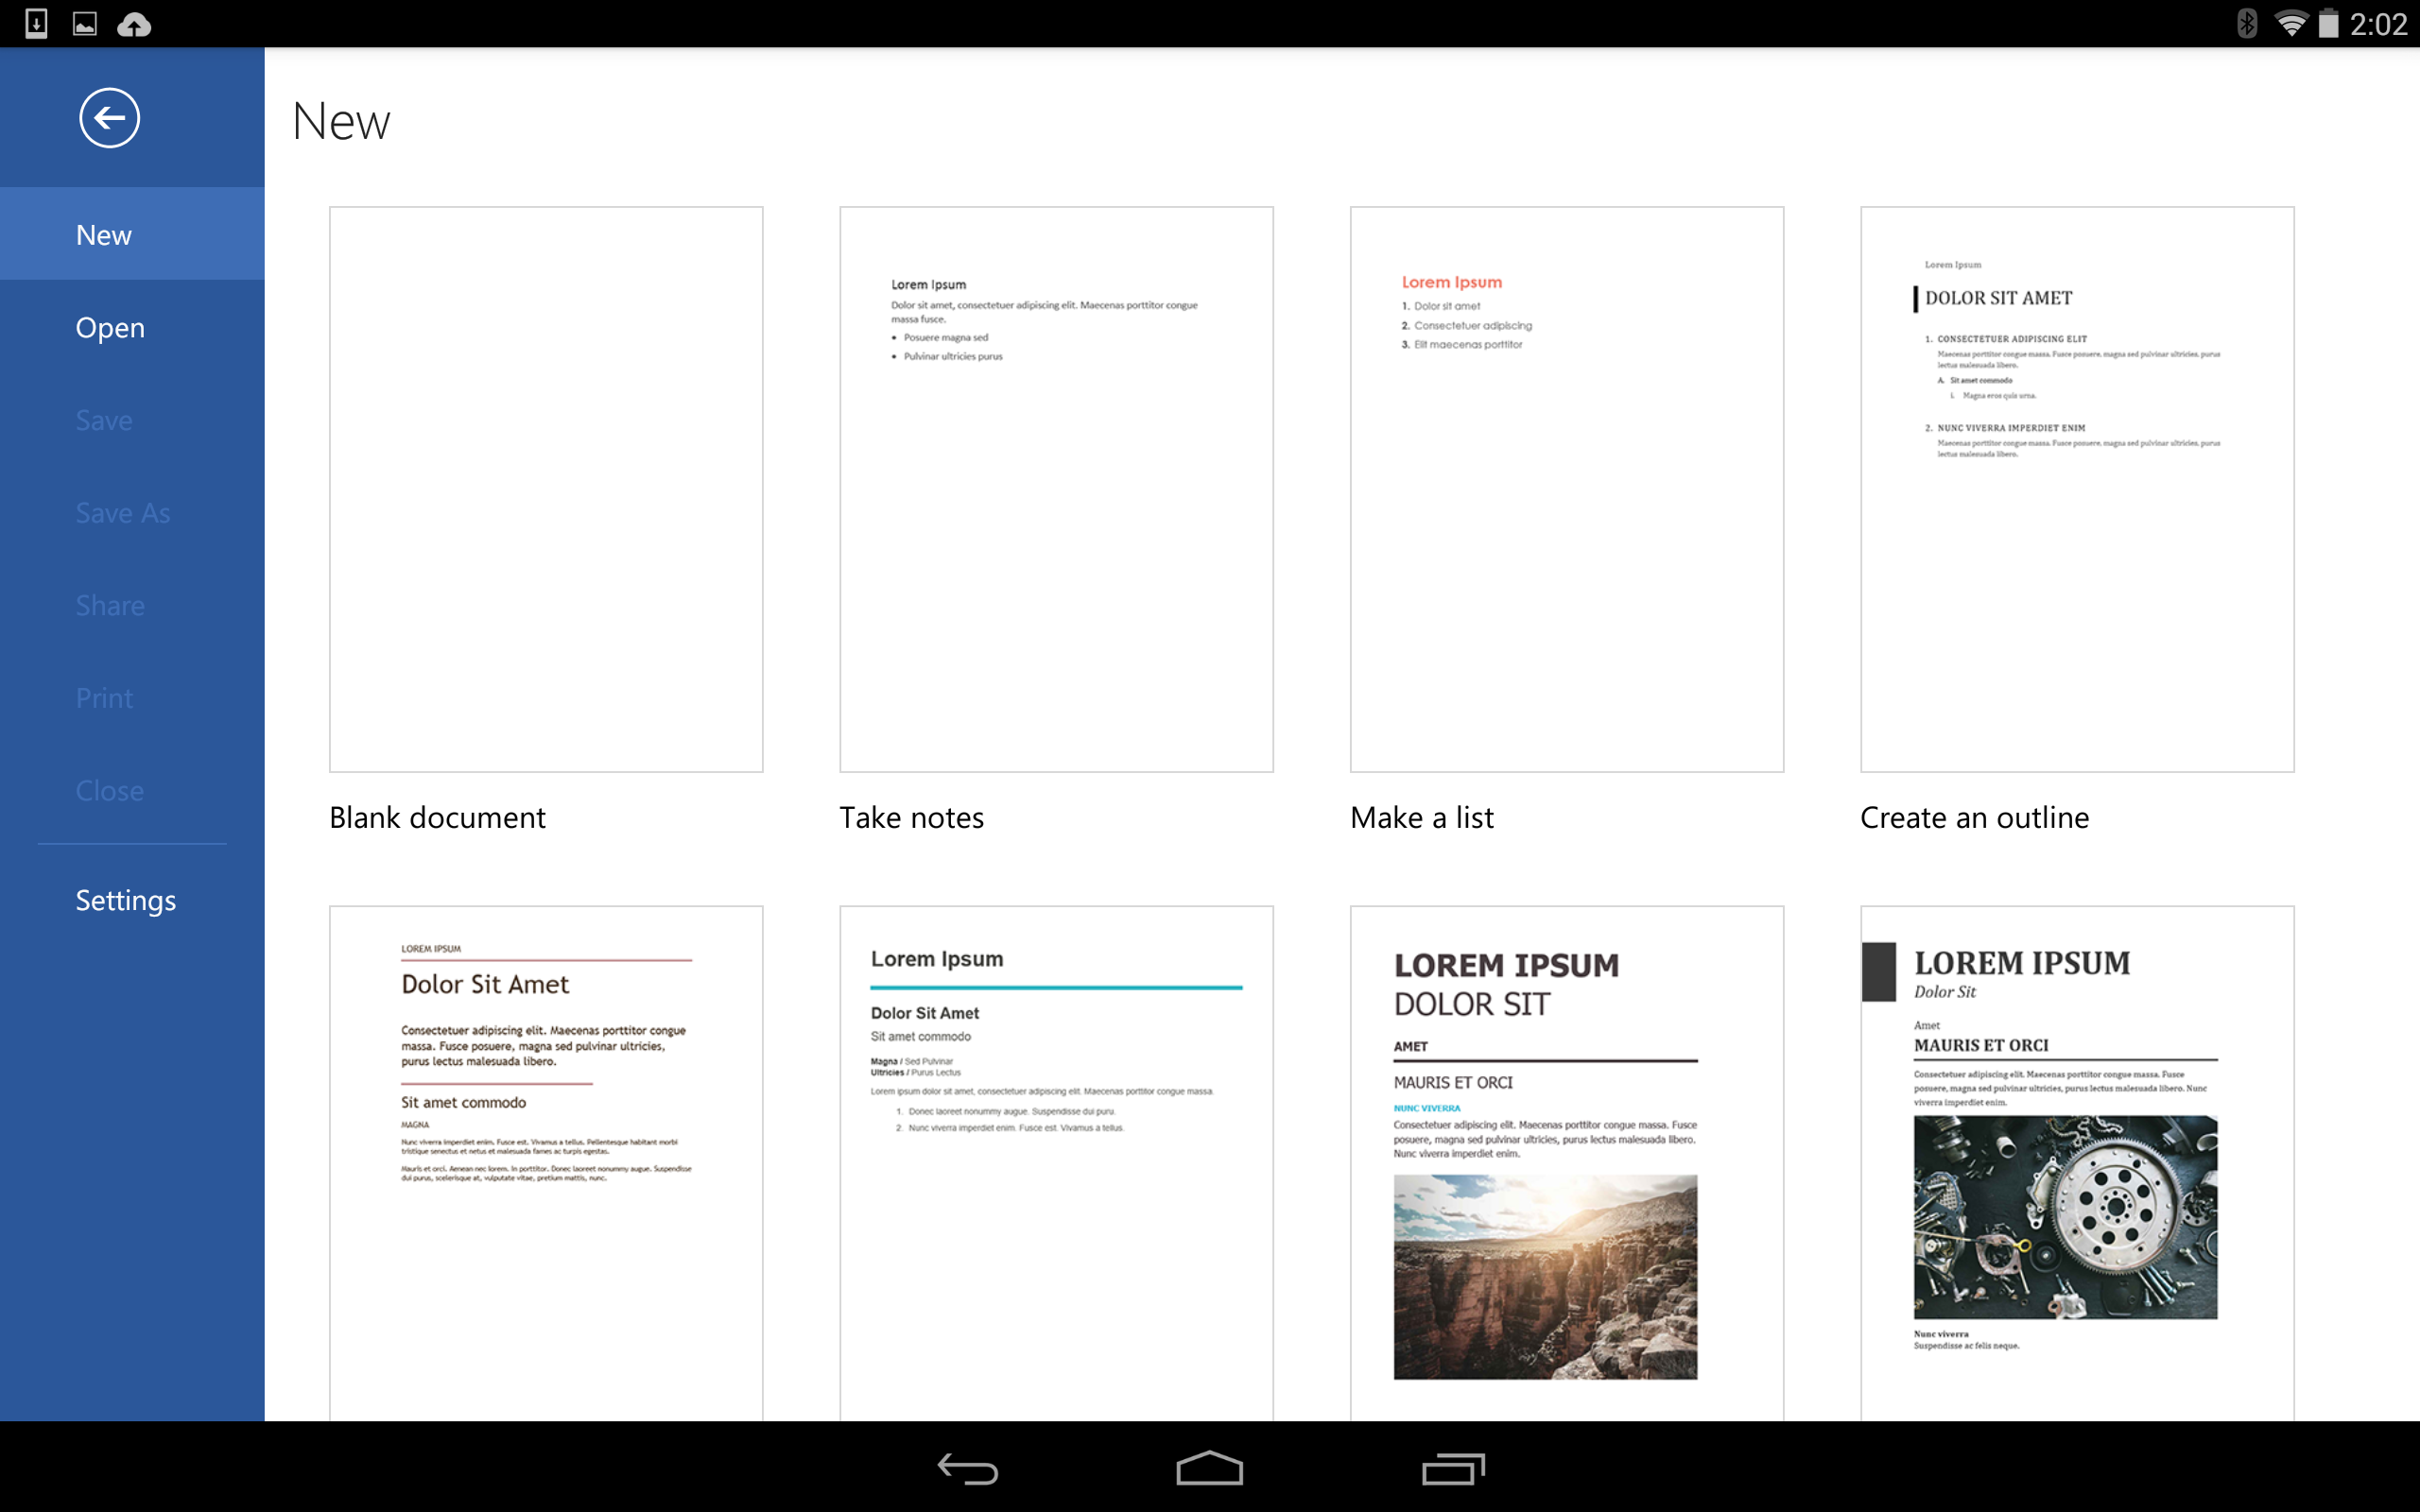Open the Create an outline template

click(x=2076, y=488)
